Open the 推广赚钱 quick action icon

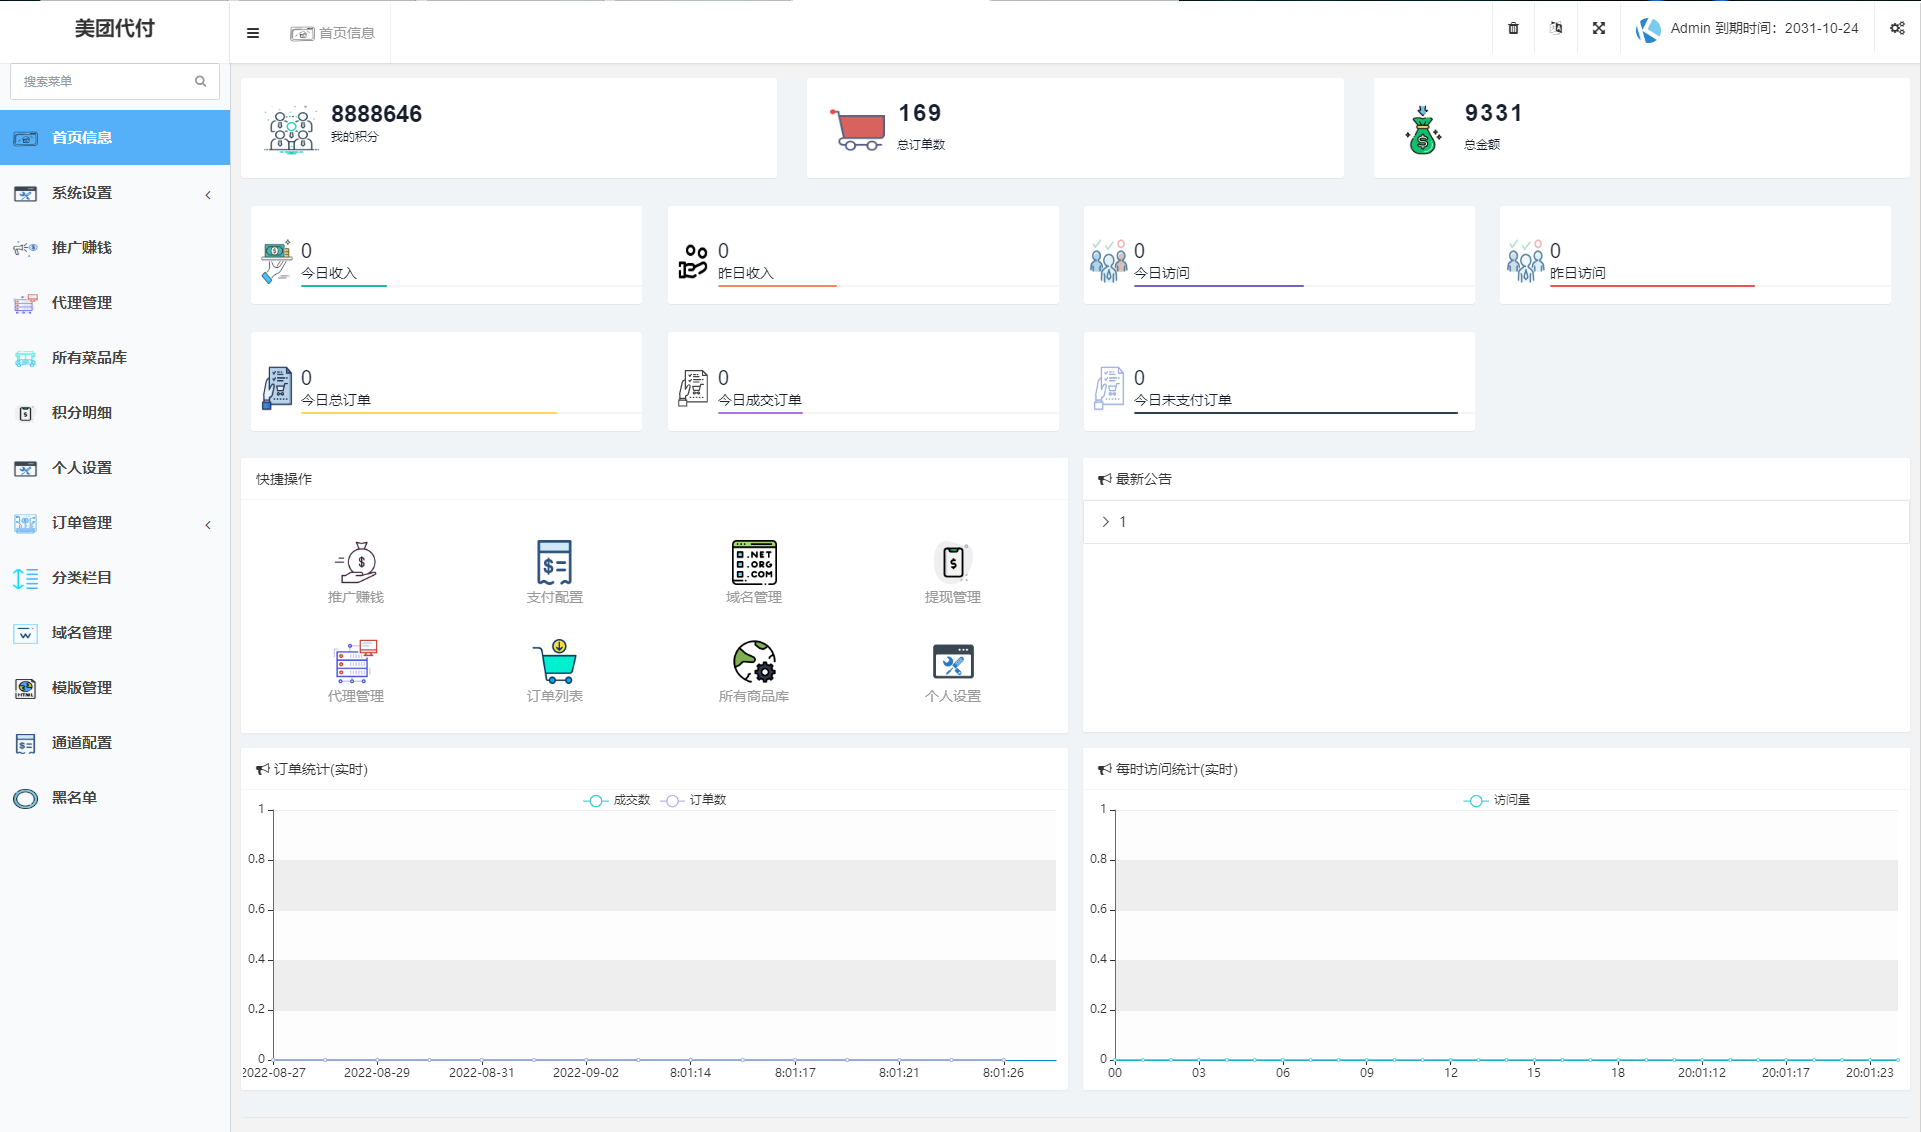(x=355, y=564)
